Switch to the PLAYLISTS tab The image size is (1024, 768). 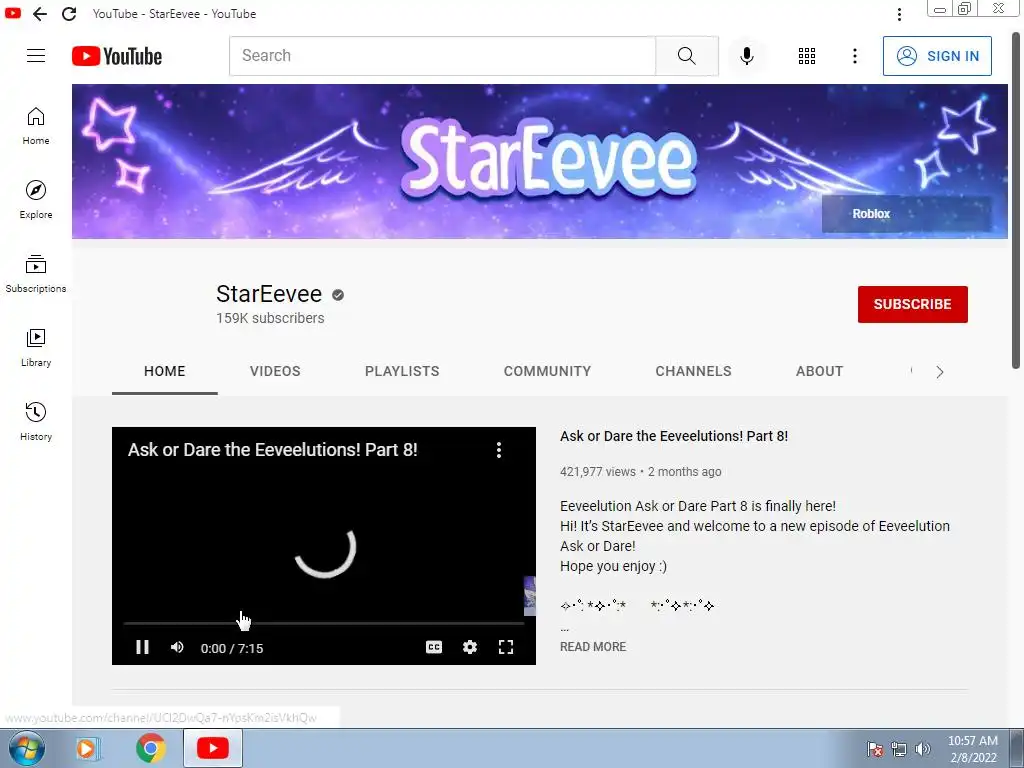[x=402, y=372]
